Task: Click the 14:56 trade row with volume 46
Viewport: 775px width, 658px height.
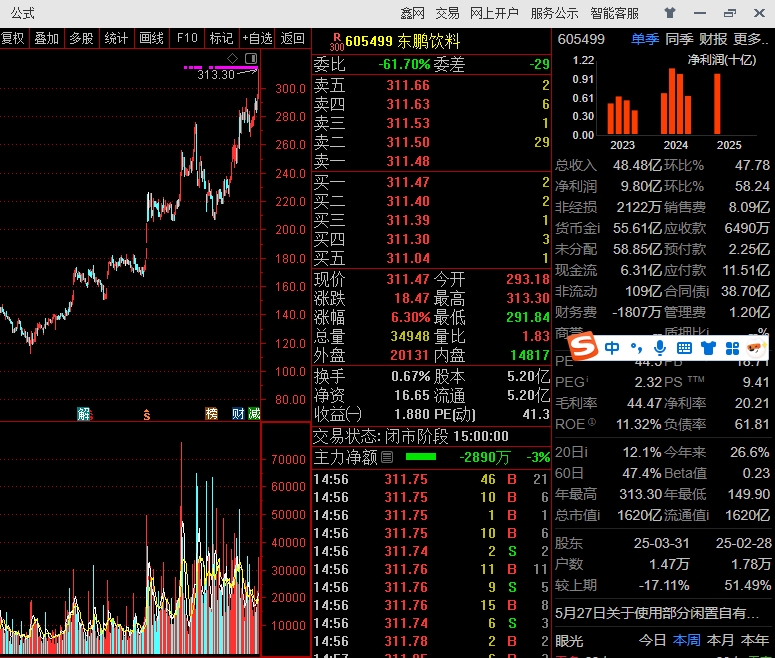Action: point(431,479)
